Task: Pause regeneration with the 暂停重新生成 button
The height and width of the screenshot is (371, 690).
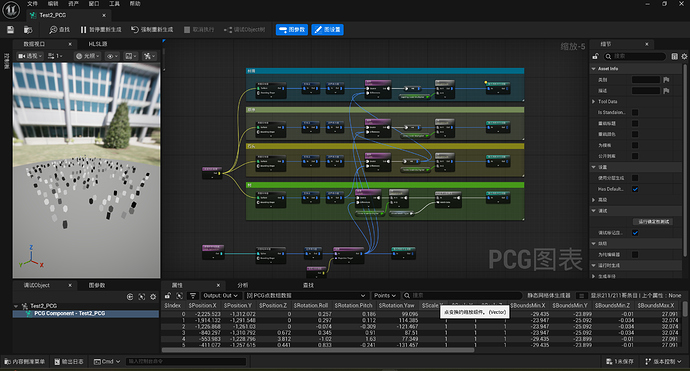Action: (101, 29)
